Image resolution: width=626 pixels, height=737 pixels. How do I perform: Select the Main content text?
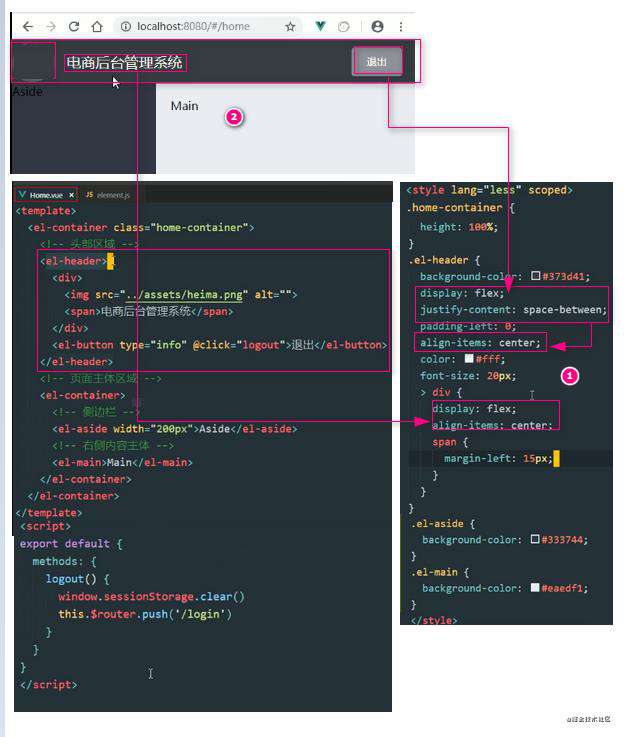tap(184, 106)
